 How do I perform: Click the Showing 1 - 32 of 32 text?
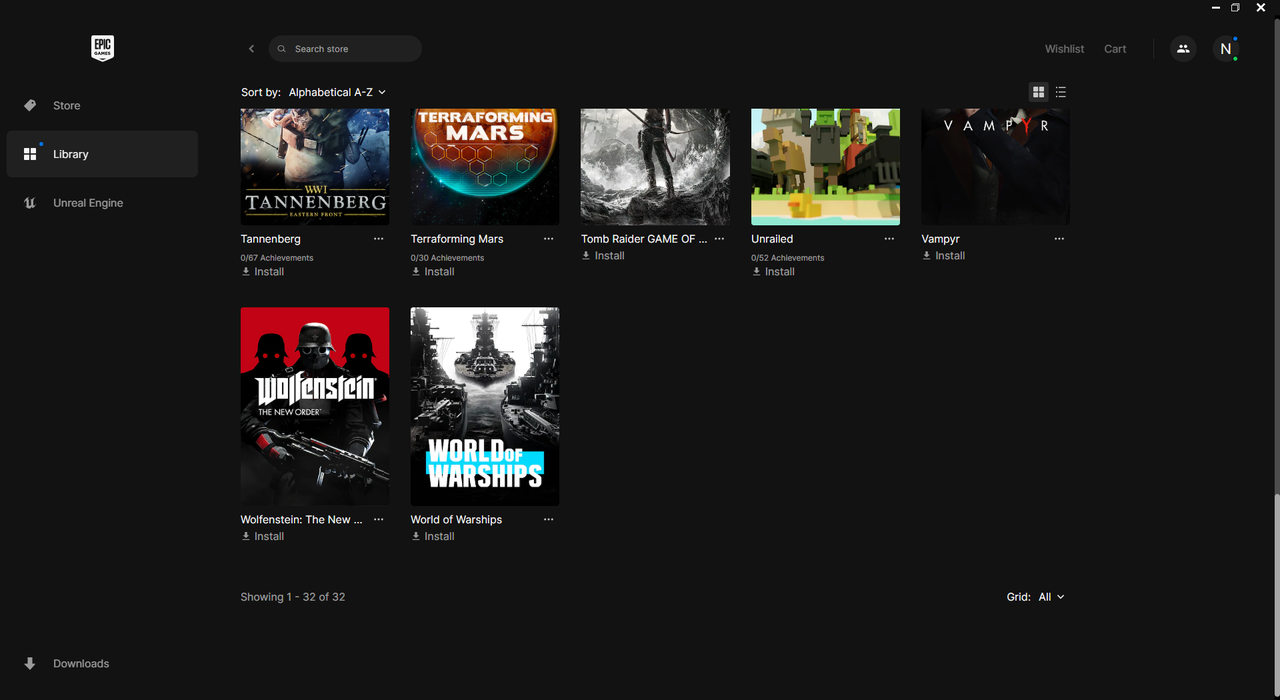pyautogui.click(x=293, y=597)
